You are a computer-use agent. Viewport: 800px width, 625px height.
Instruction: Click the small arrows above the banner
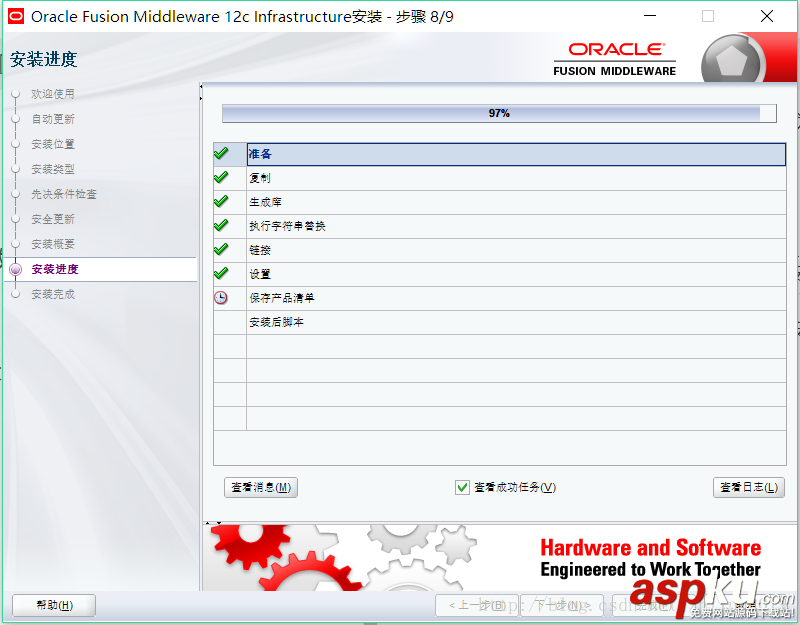213,522
